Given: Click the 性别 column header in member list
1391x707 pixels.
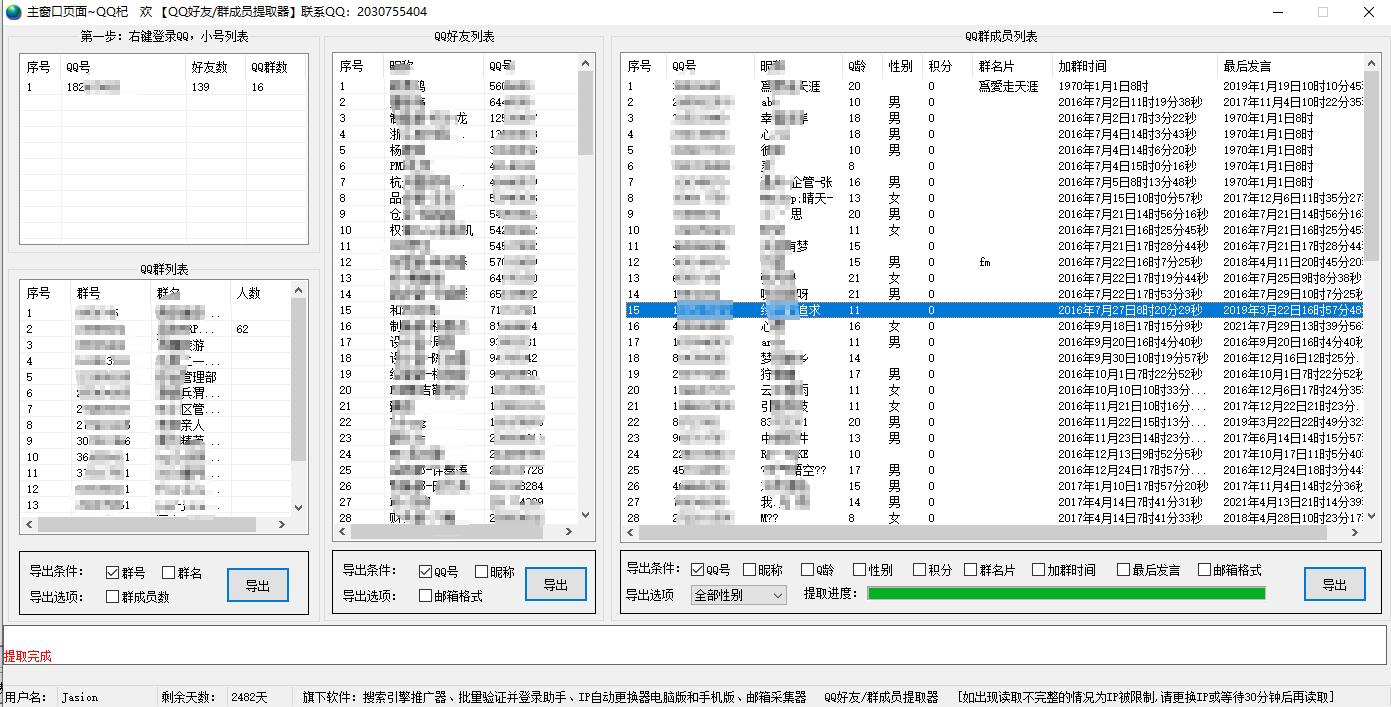Looking at the screenshot, I should coord(901,66).
